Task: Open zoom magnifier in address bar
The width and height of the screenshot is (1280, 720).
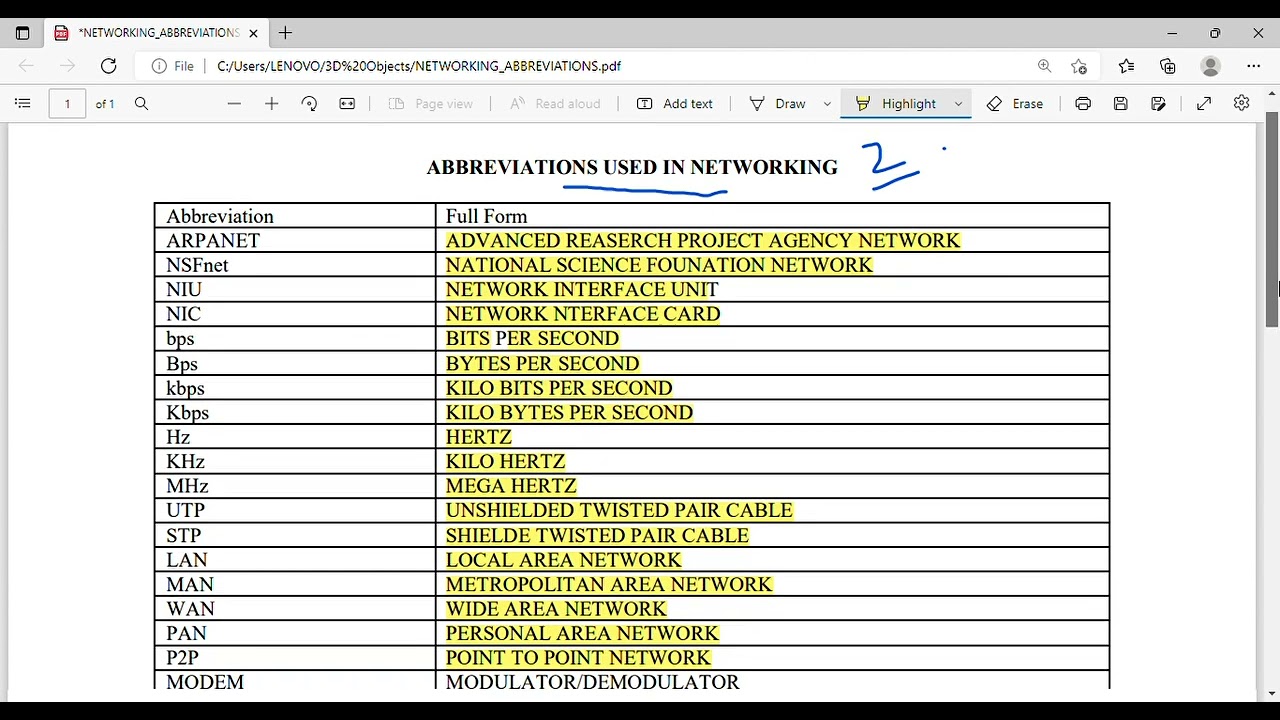Action: (x=1044, y=66)
